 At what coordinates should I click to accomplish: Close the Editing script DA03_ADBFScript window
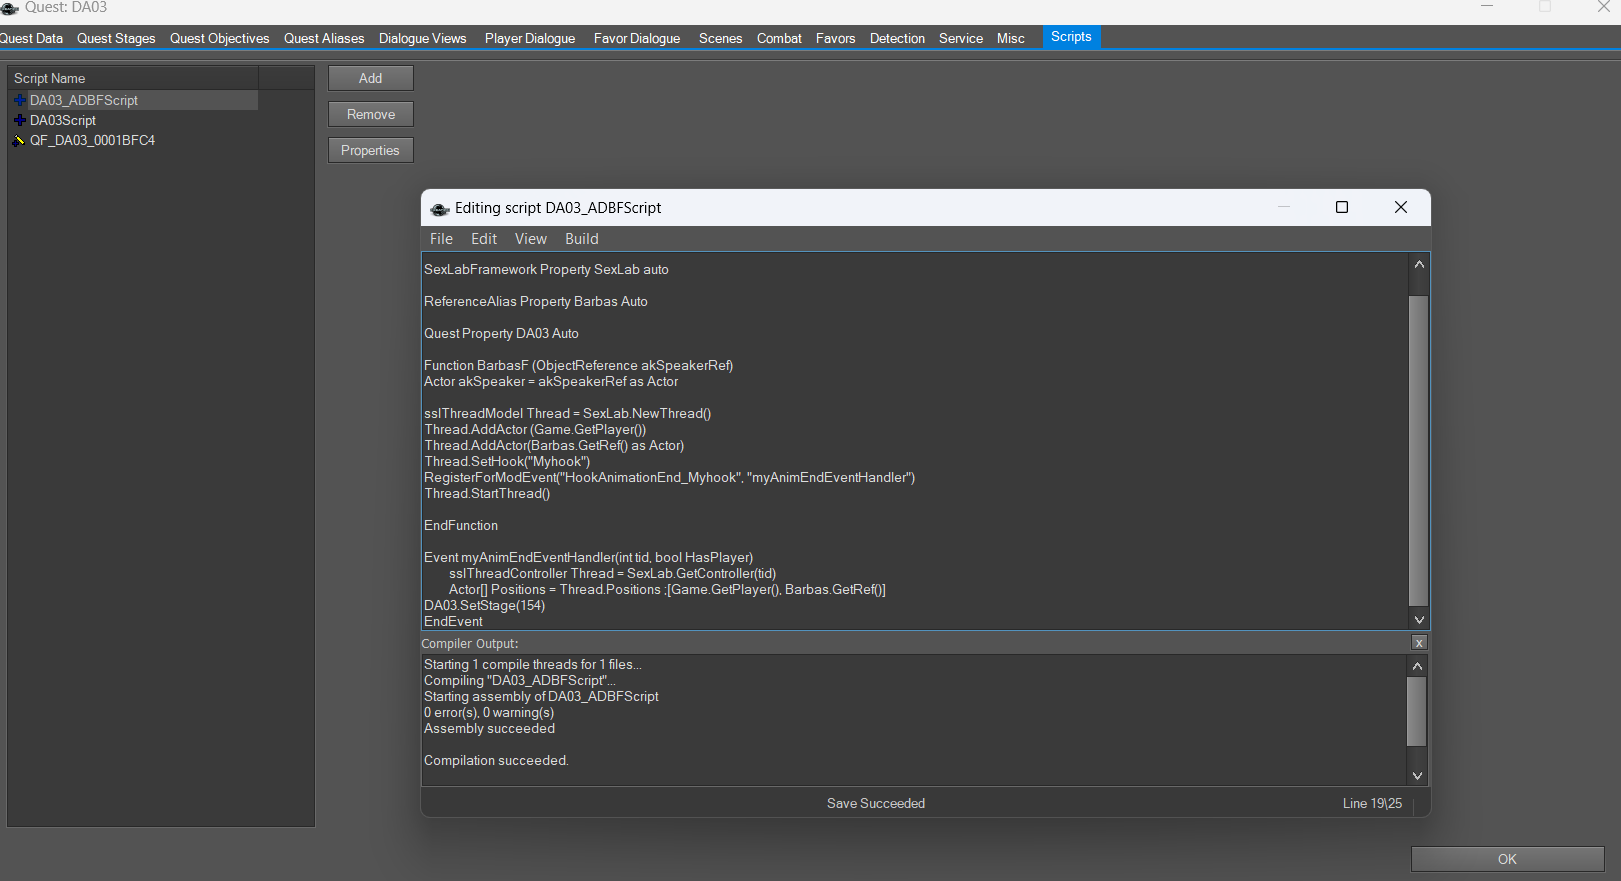click(1401, 207)
